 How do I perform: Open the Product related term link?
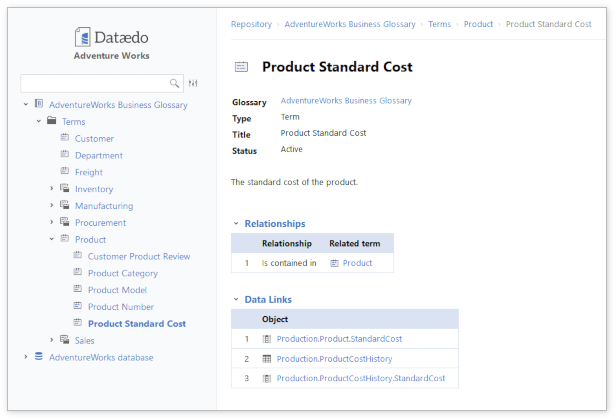pyautogui.click(x=357, y=263)
